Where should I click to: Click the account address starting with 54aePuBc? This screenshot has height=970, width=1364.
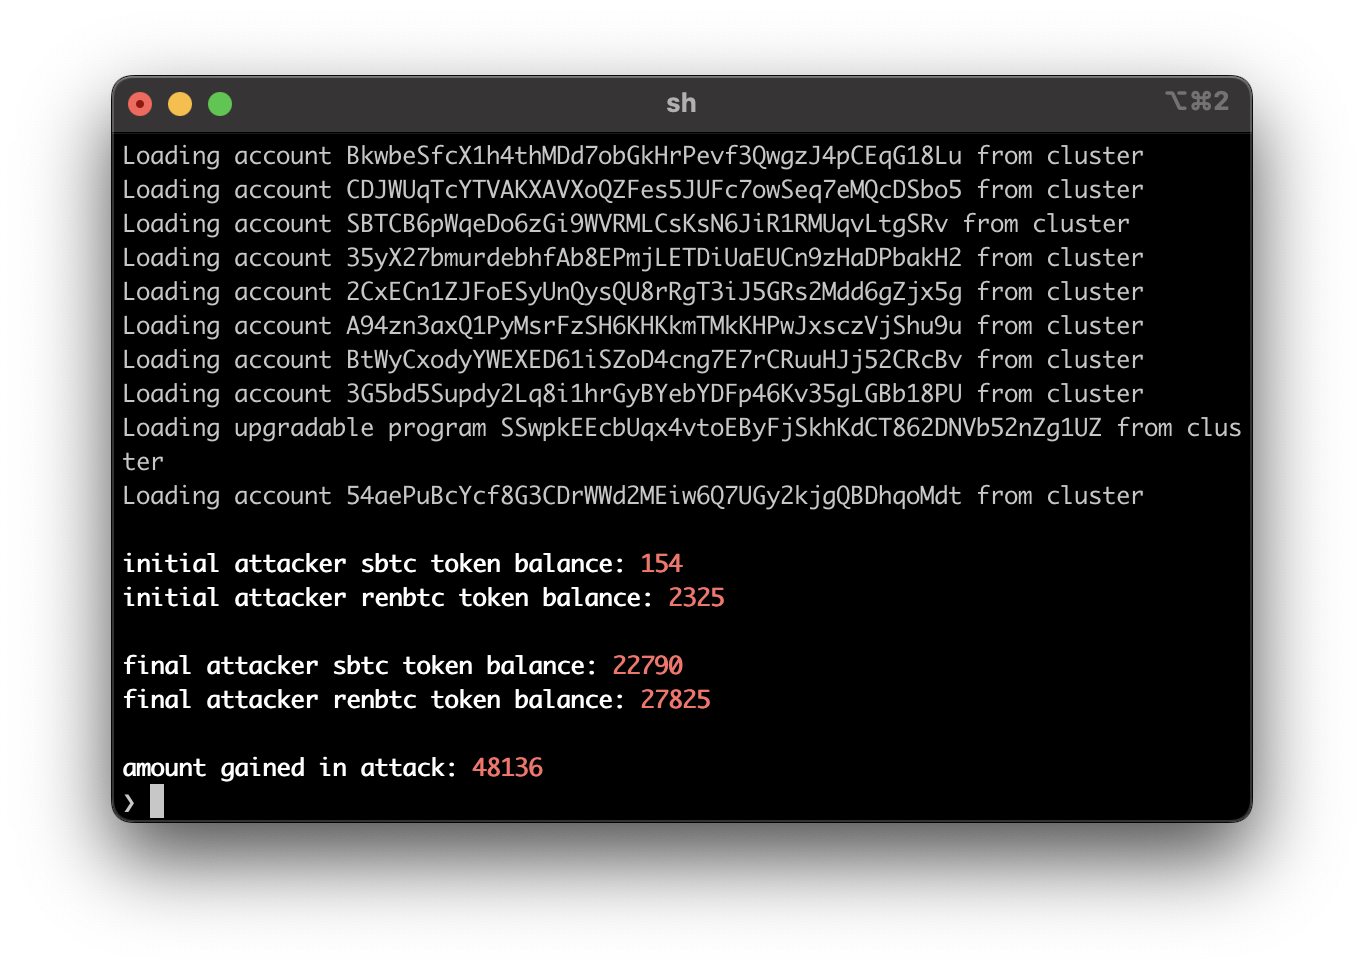pyautogui.click(x=654, y=496)
